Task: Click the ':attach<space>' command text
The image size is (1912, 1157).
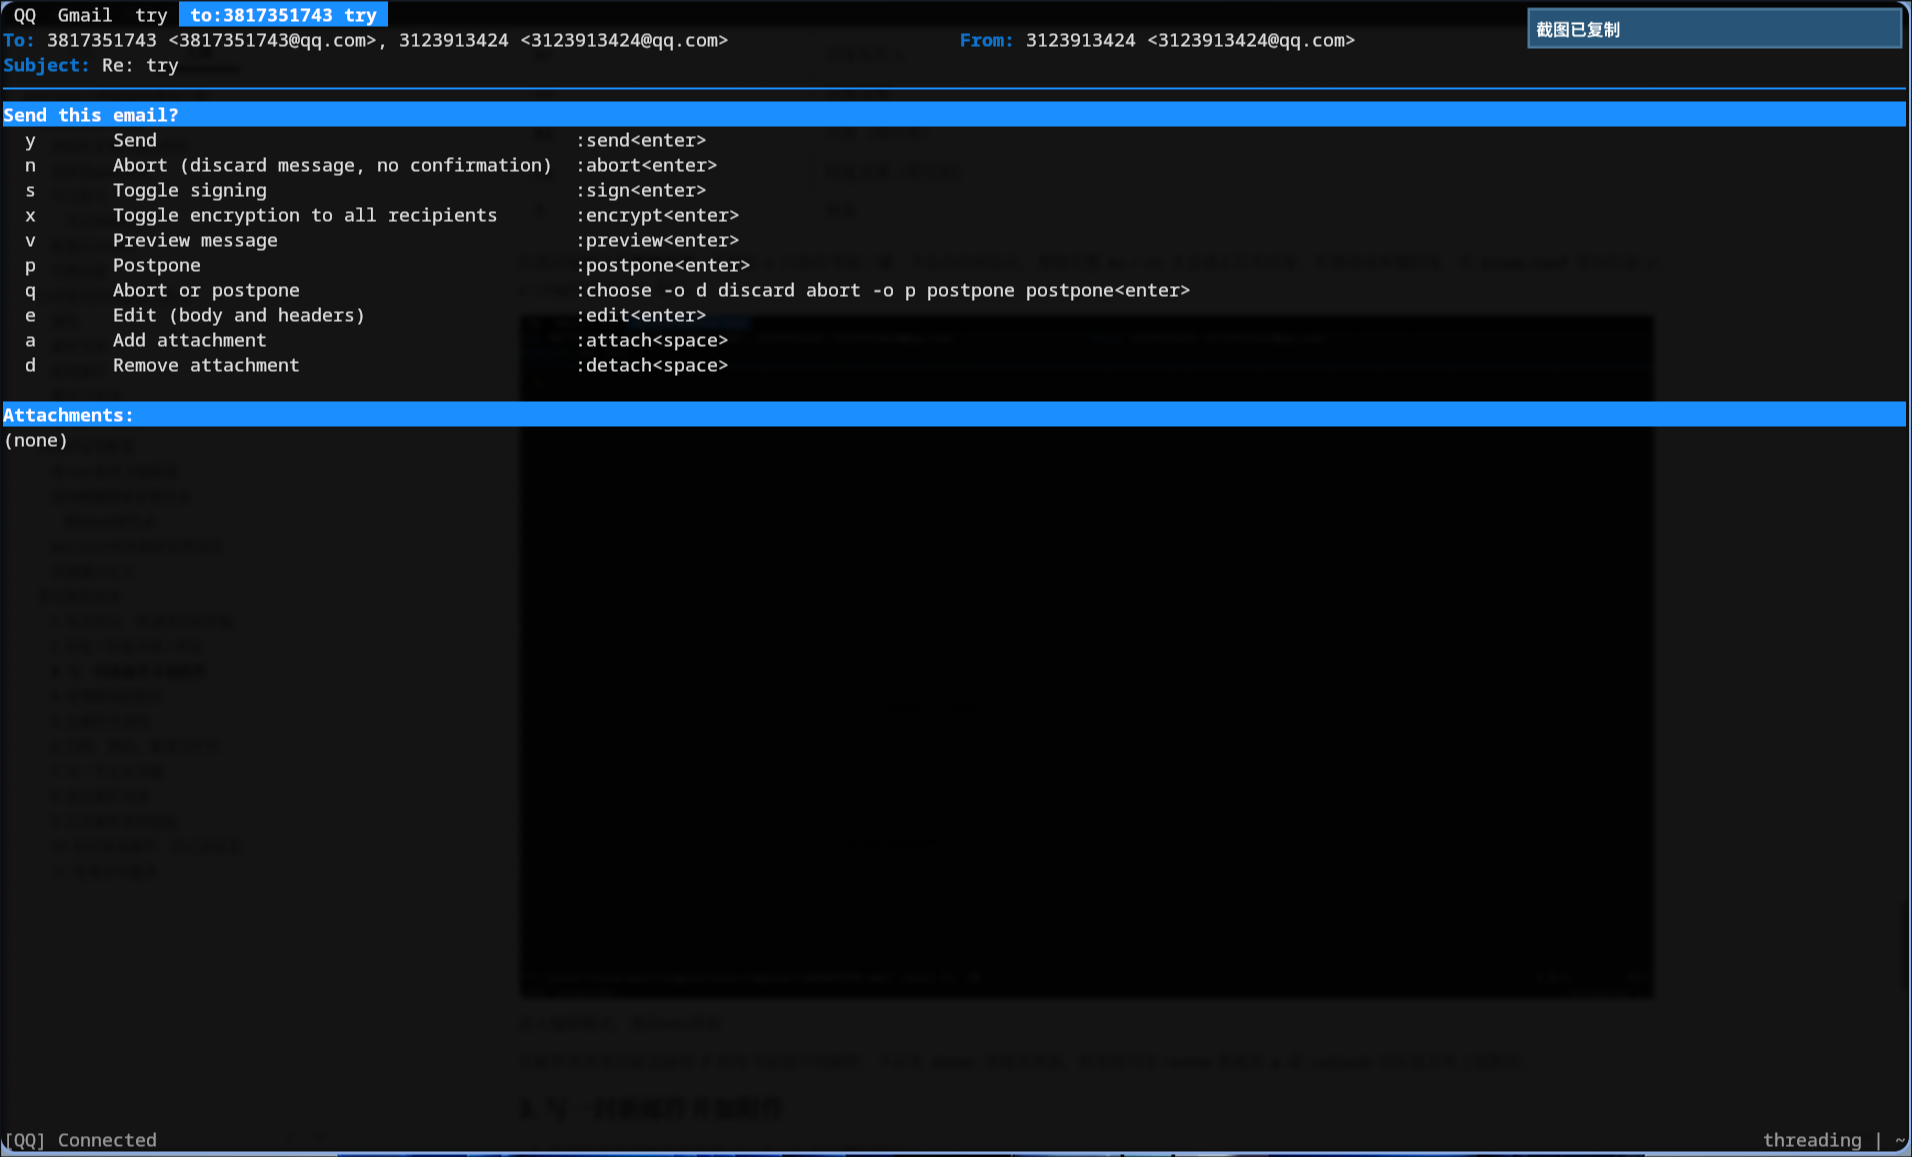Action: pyautogui.click(x=652, y=340)
